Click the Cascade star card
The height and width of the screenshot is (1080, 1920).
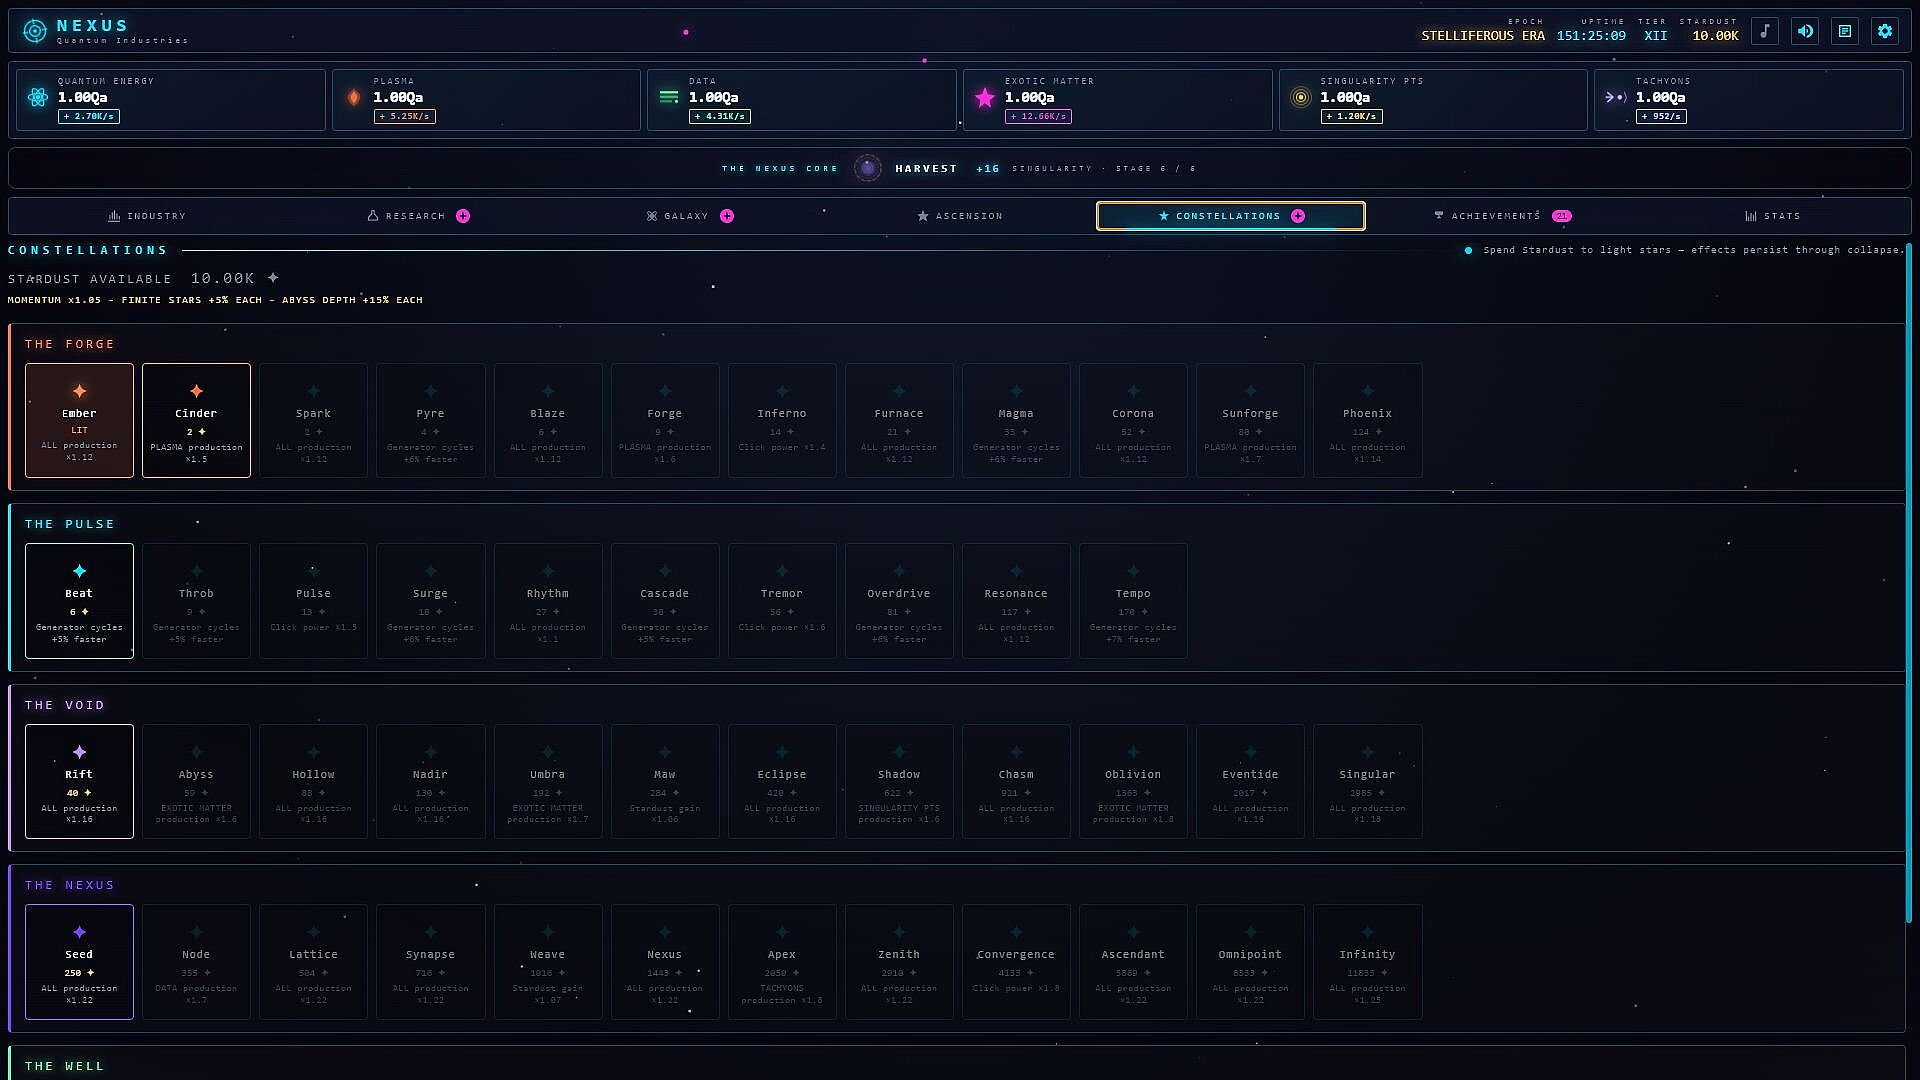[x=664, y=601]
